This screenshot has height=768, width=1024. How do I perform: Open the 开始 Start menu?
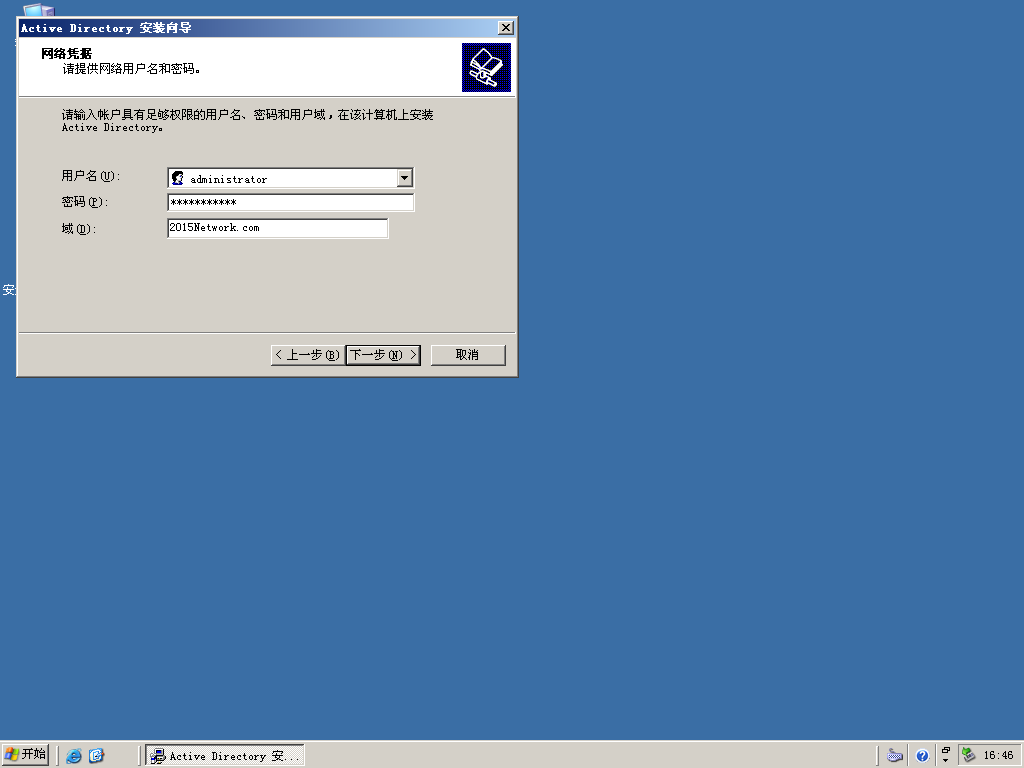25,755
